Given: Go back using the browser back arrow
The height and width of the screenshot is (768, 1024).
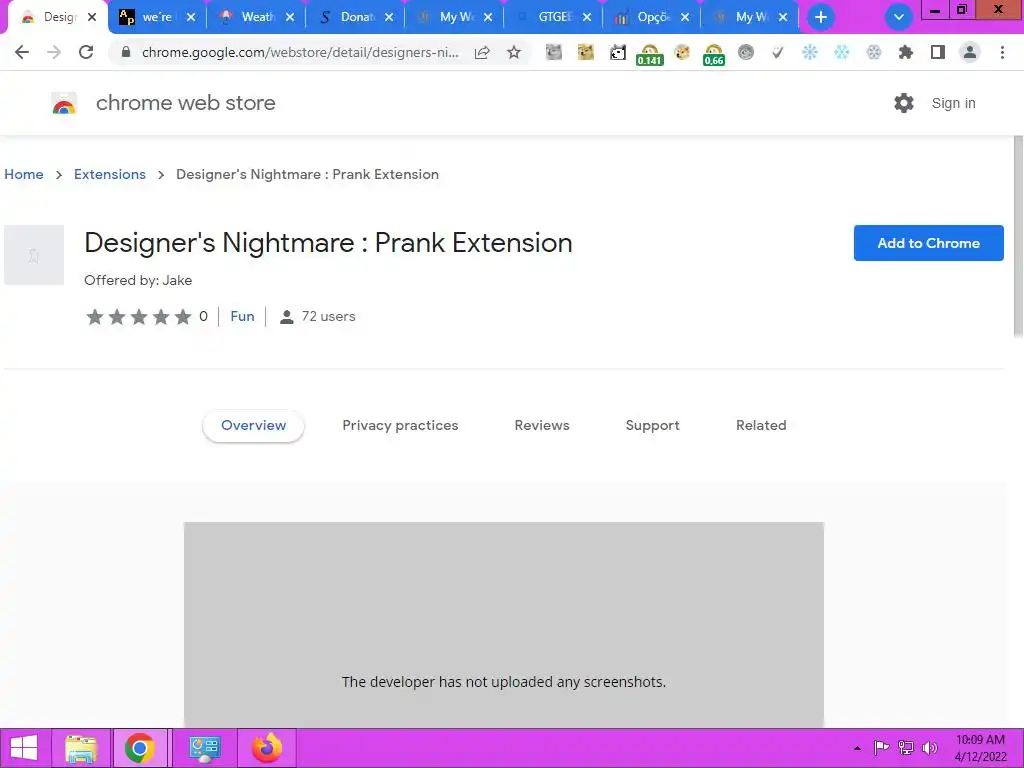Looking at the screenshot, I should [22, 52].
